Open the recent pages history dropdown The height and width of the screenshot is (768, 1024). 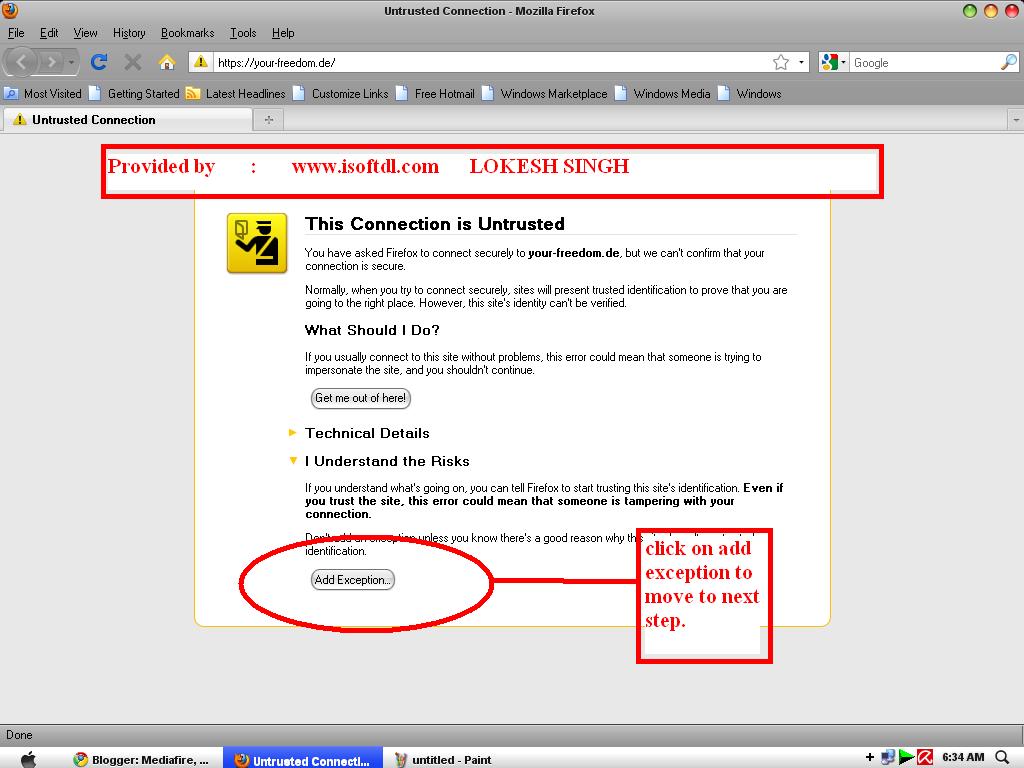[x=71, y=63]
